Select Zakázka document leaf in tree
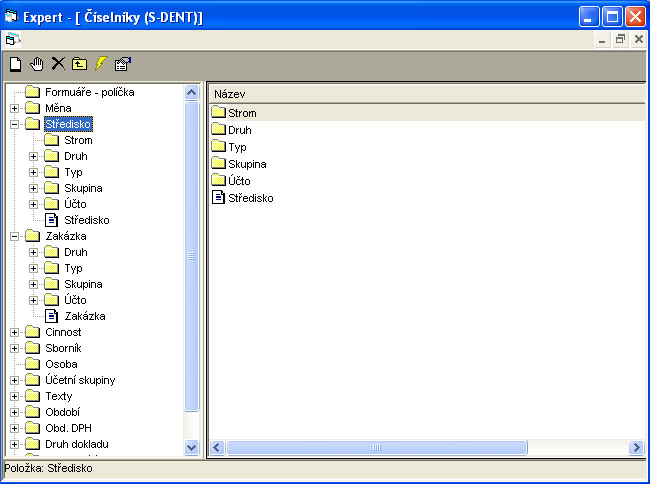Image resolution: width=650 pixels, height=484 pixels. coord(84,317)
